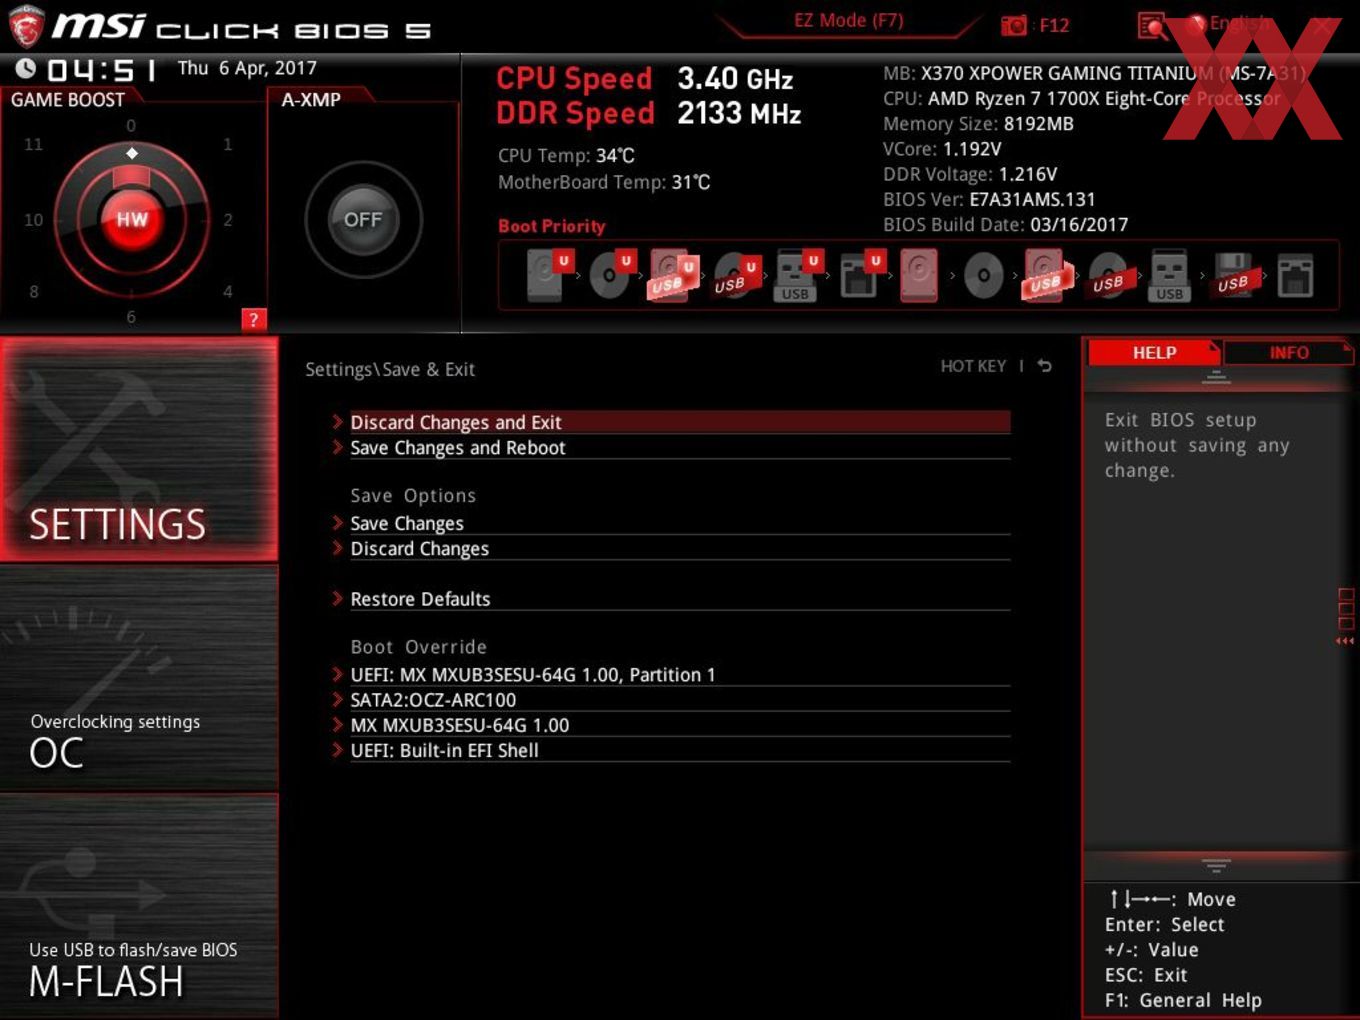The height and width of the screenshot is (1020, 1360).
Task: Click the red question mark under Game Boost
Action: tap(253, 319)
